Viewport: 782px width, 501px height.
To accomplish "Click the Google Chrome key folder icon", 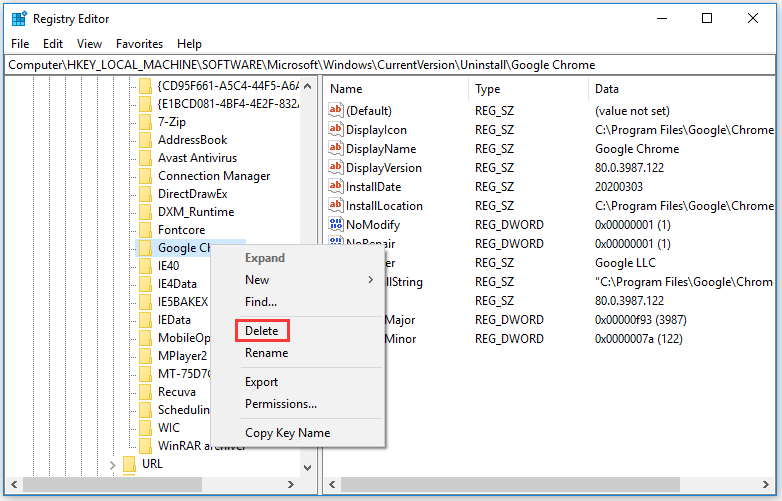I will click(145, 248).
